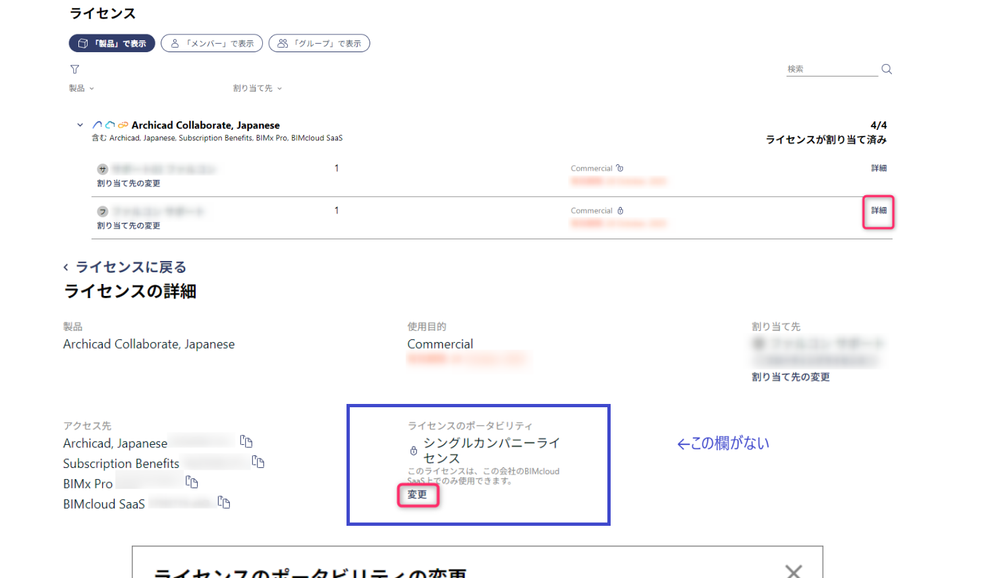Screen dimensions: 998x578
Task: Click the Archicad Collaborate product icons
Action: (x=110, y=125)
